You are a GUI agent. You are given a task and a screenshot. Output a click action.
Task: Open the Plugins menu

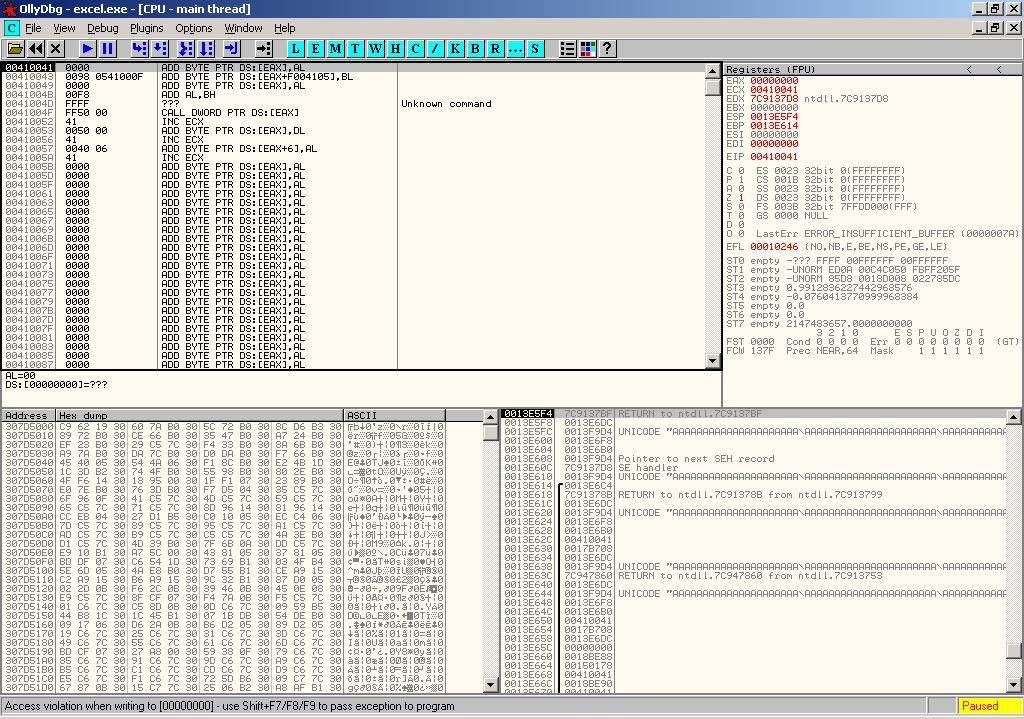[x=147, y=28]
